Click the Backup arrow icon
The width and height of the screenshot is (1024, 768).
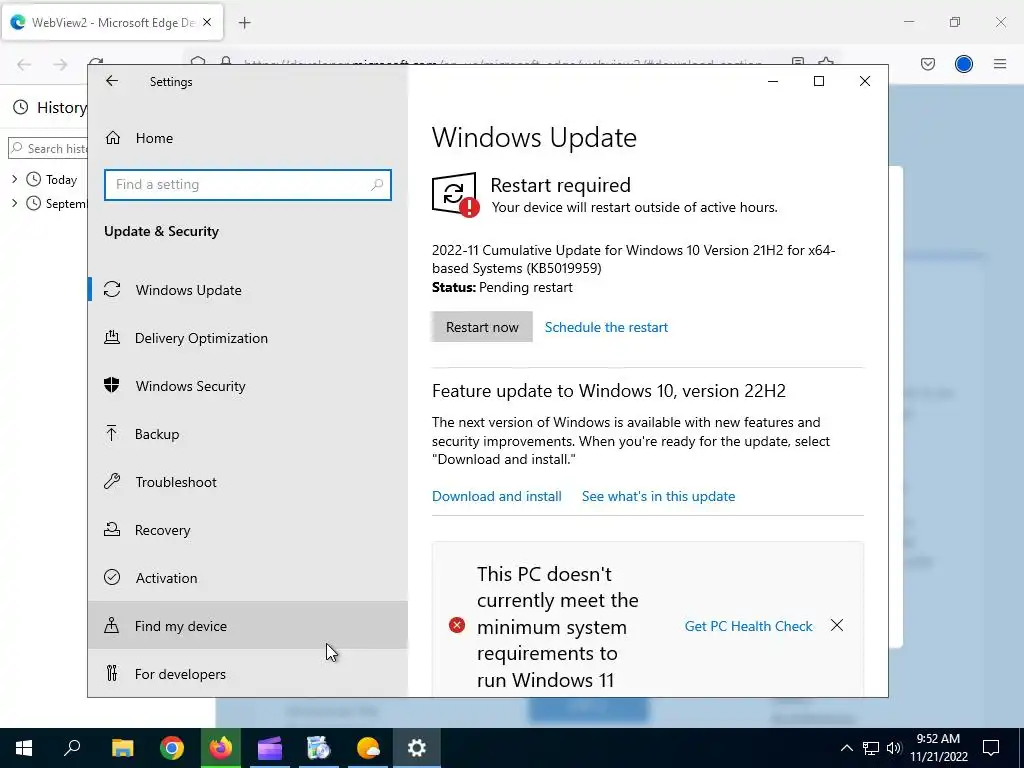point(112,434)
